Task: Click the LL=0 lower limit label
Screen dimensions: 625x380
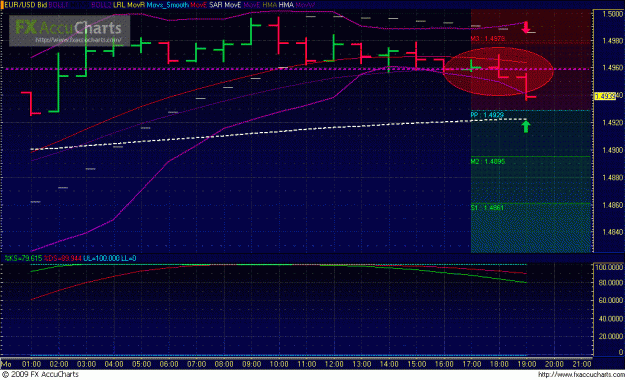Action: (x=129, y=258)
